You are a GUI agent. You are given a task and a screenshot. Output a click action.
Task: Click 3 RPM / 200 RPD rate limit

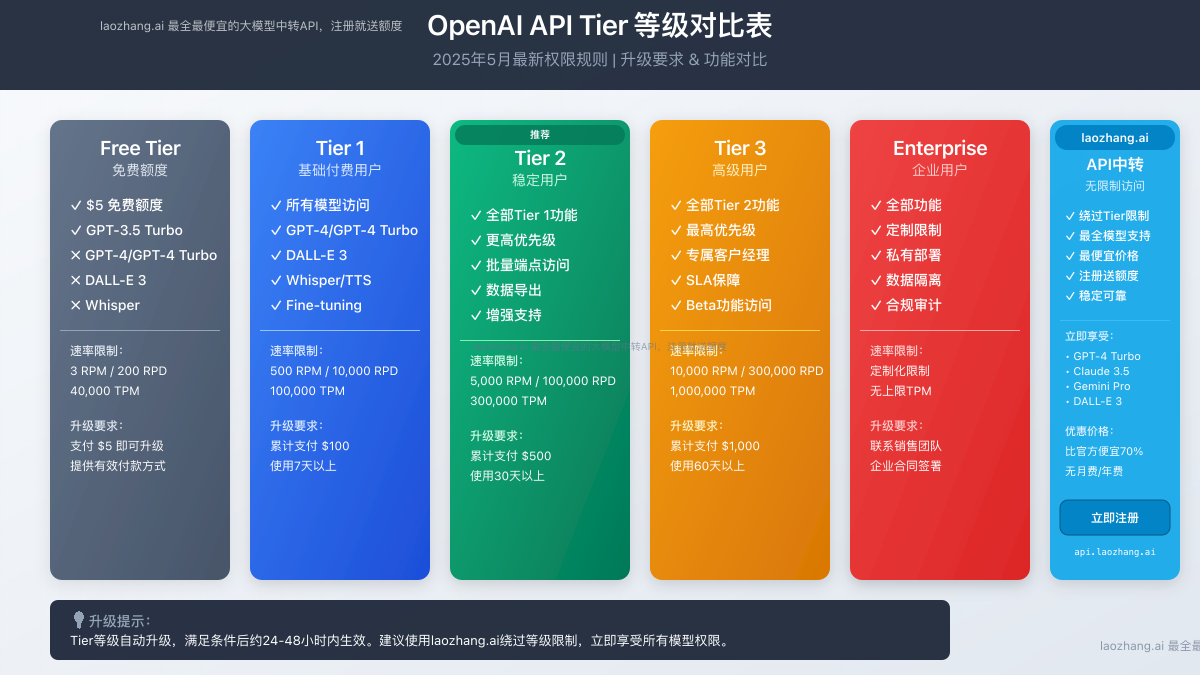(118, 371)
